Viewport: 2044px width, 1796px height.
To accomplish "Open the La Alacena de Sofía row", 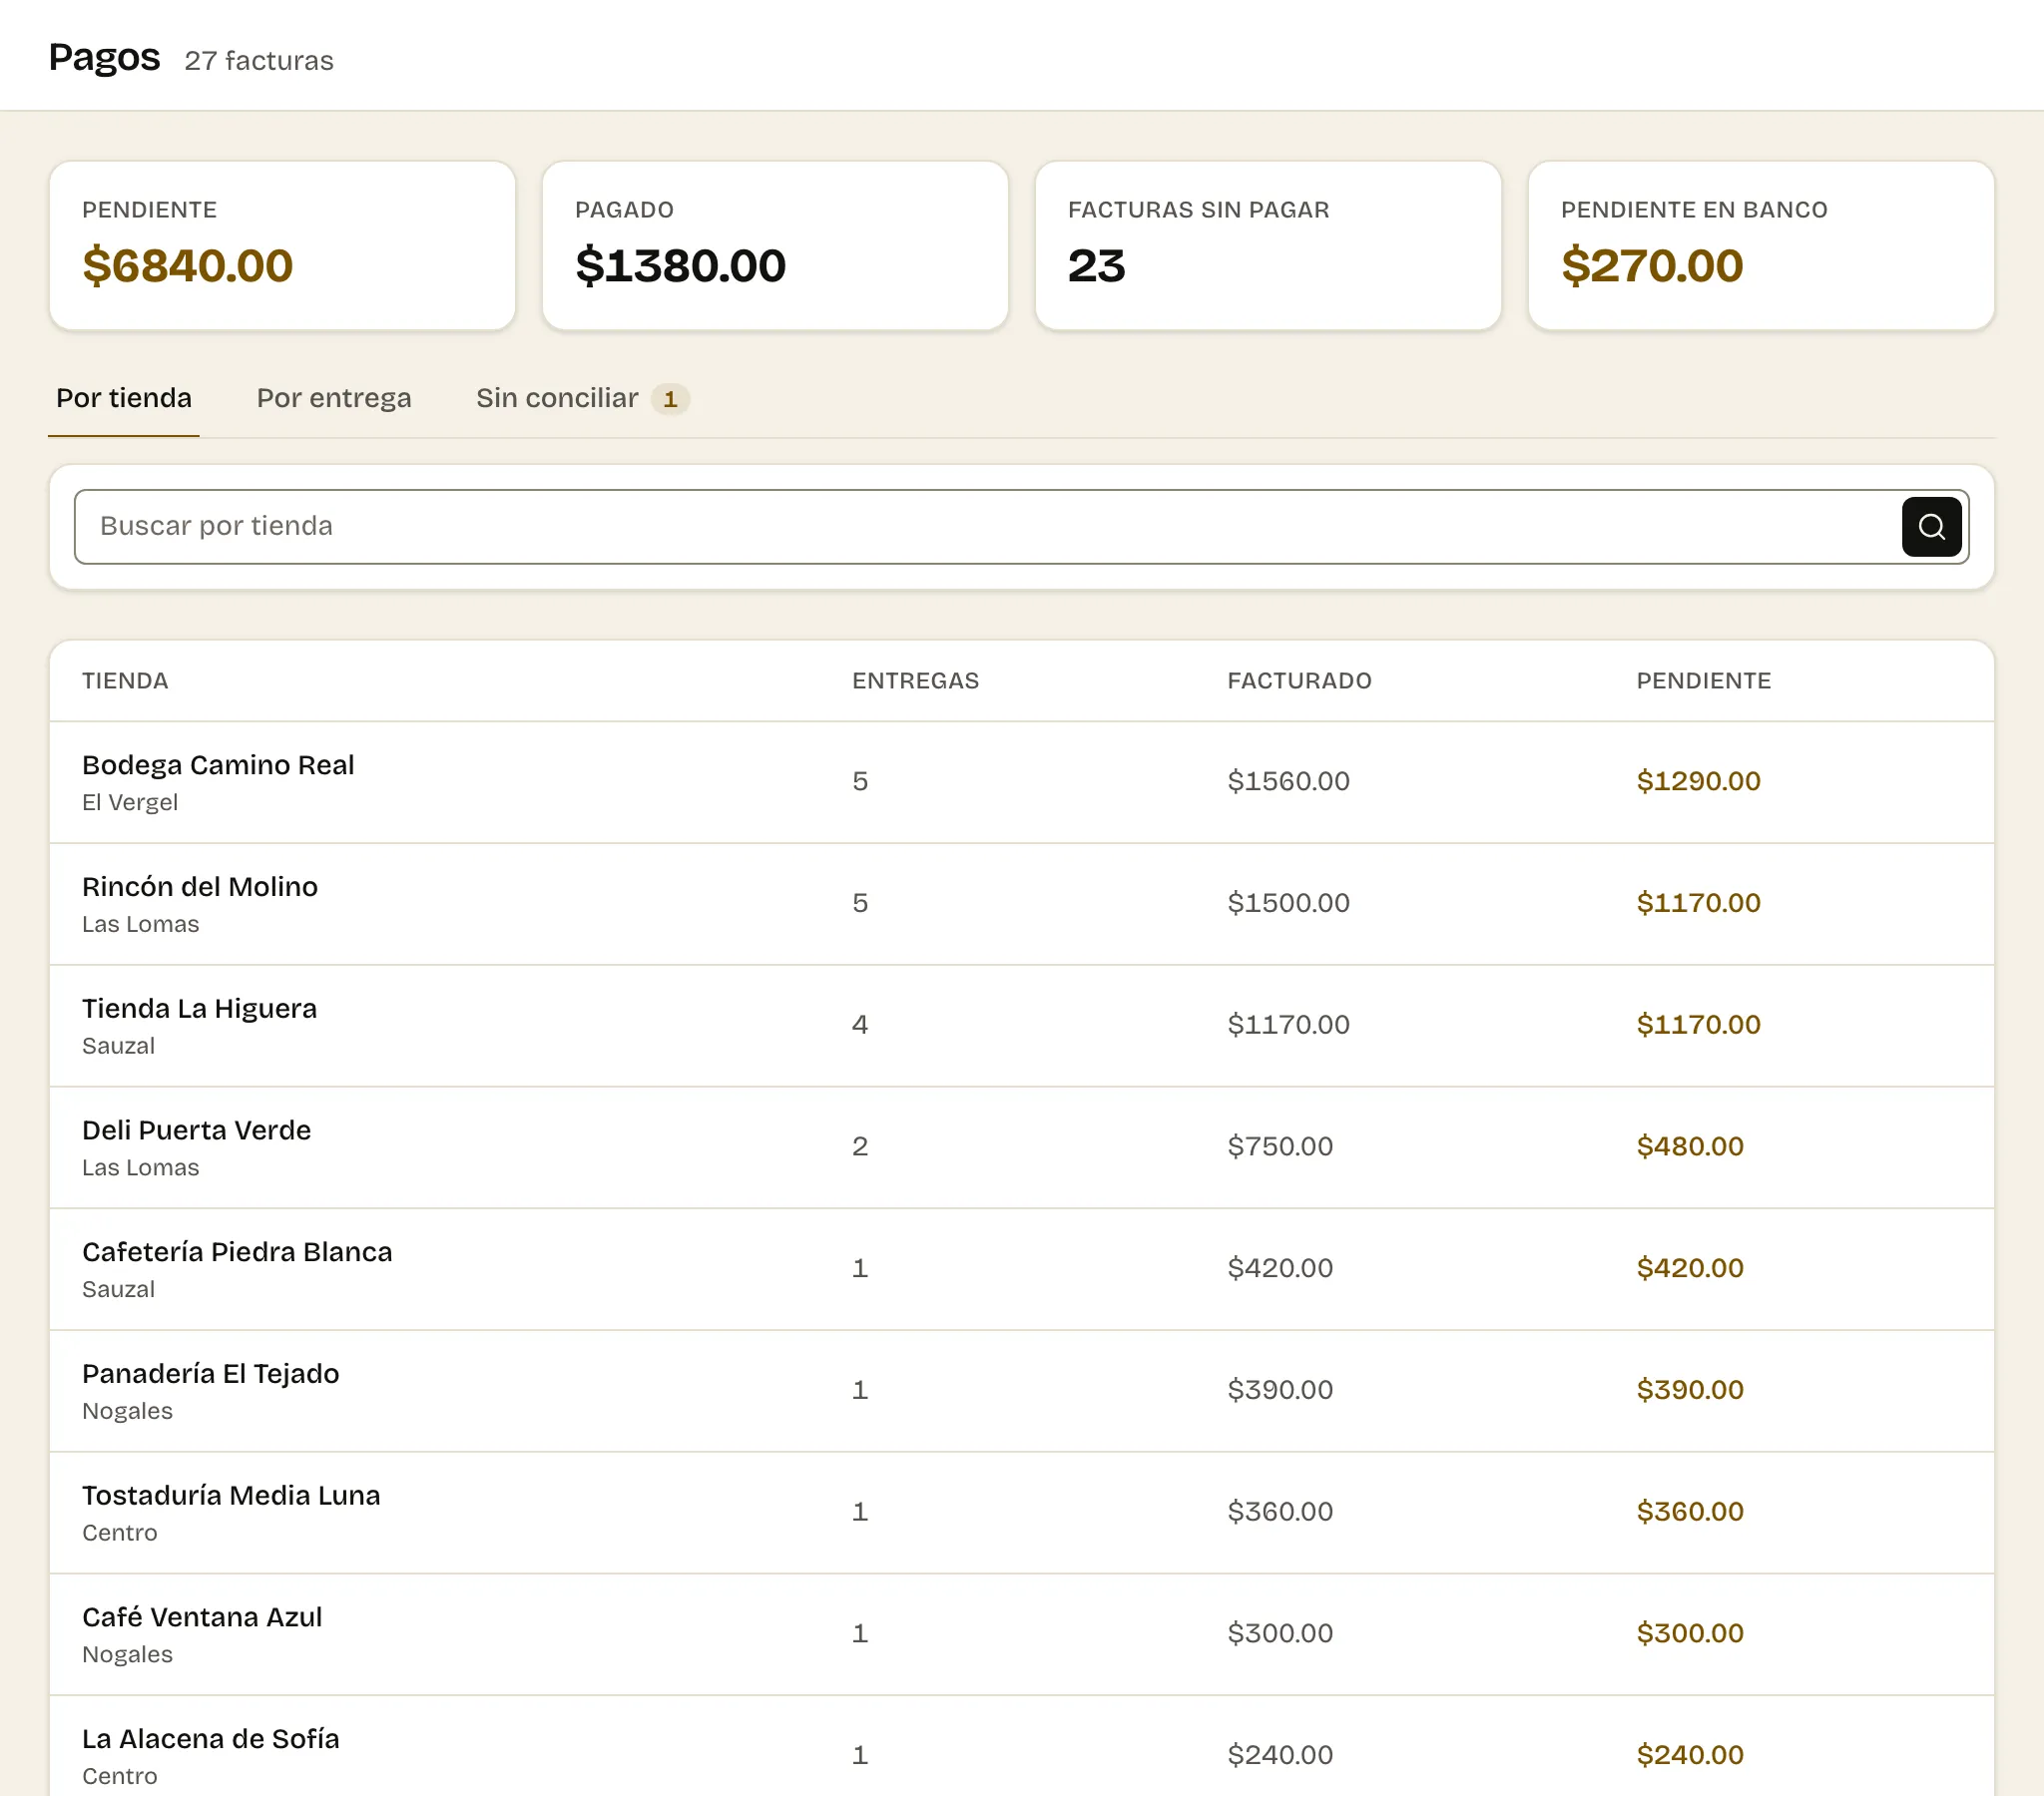I will [x=1022, y=1746].
